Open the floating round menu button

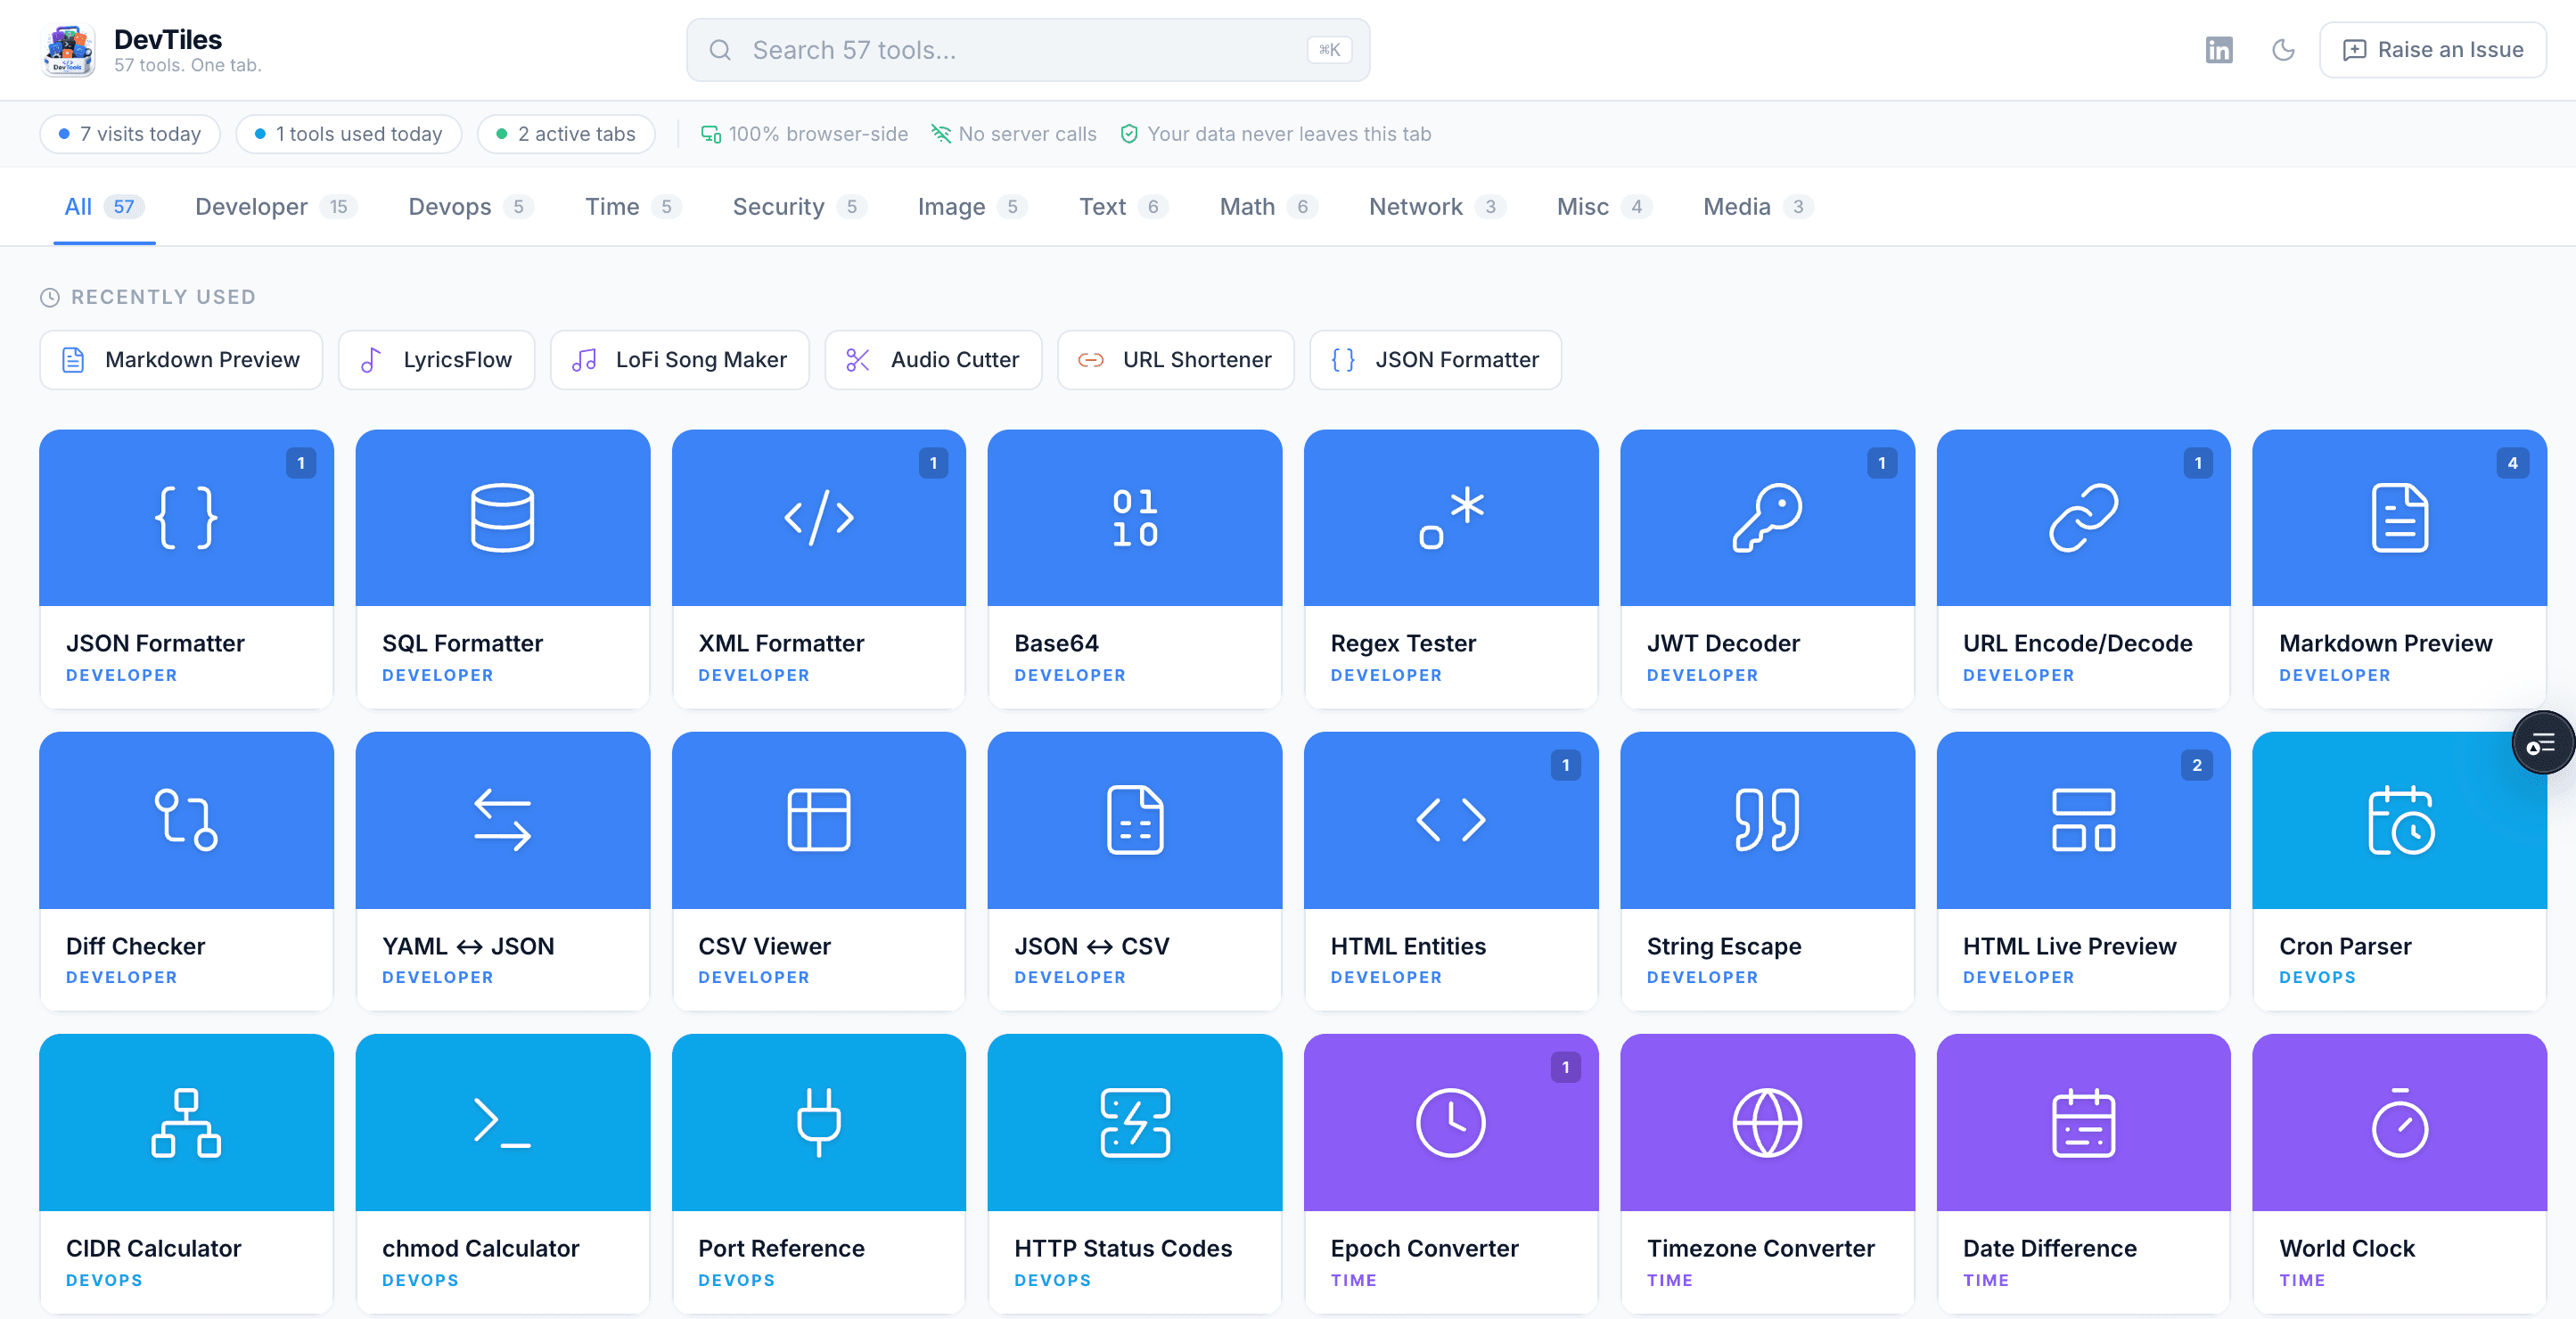[x=2542, y=743]
